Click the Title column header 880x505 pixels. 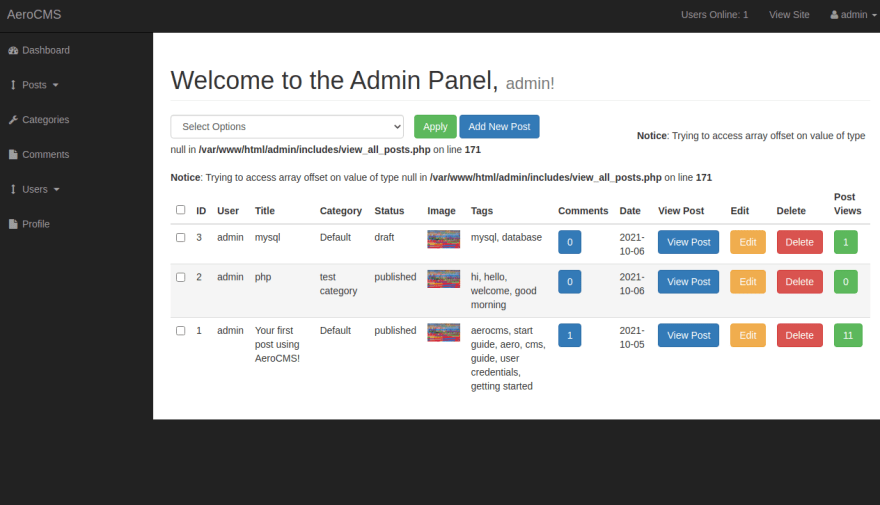pos(265,211)
